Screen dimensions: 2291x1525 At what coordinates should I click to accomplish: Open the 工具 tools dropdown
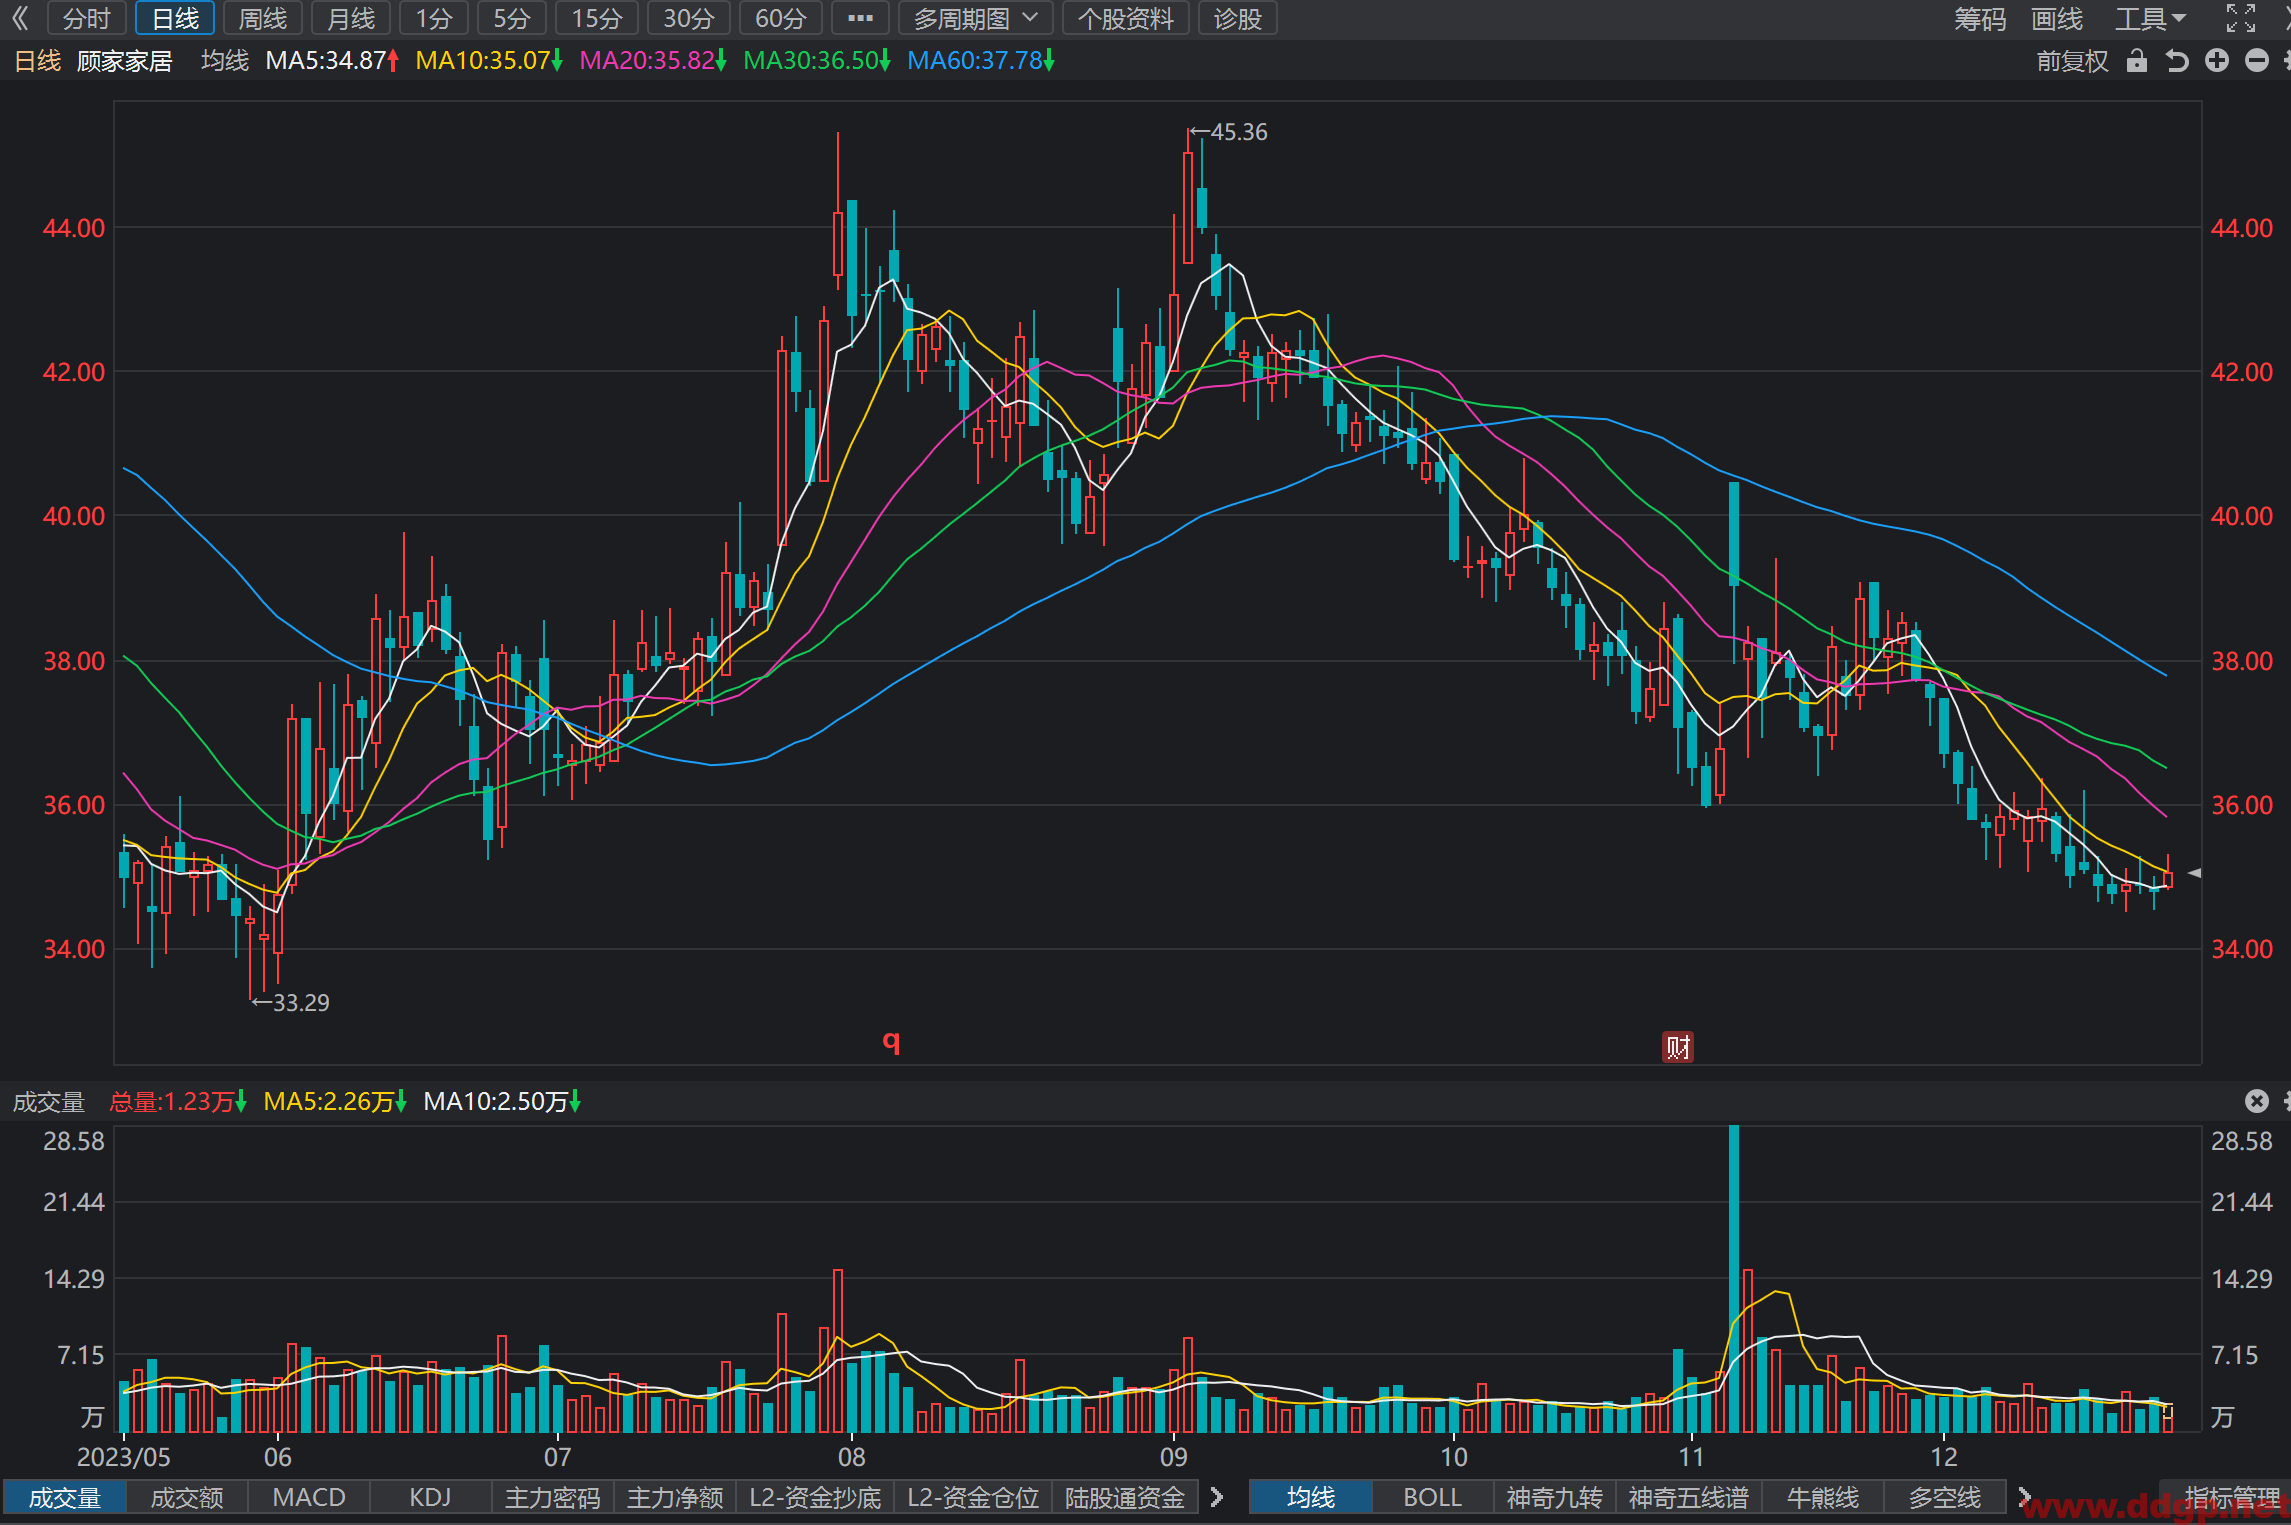click(x=2151, y=18)
